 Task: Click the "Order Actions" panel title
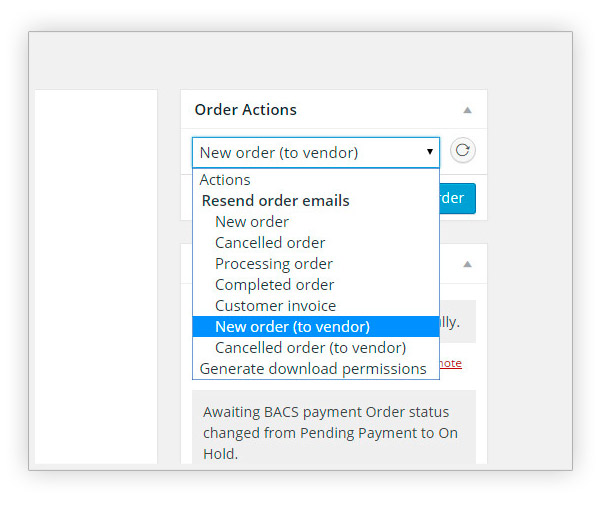[246, 110]
